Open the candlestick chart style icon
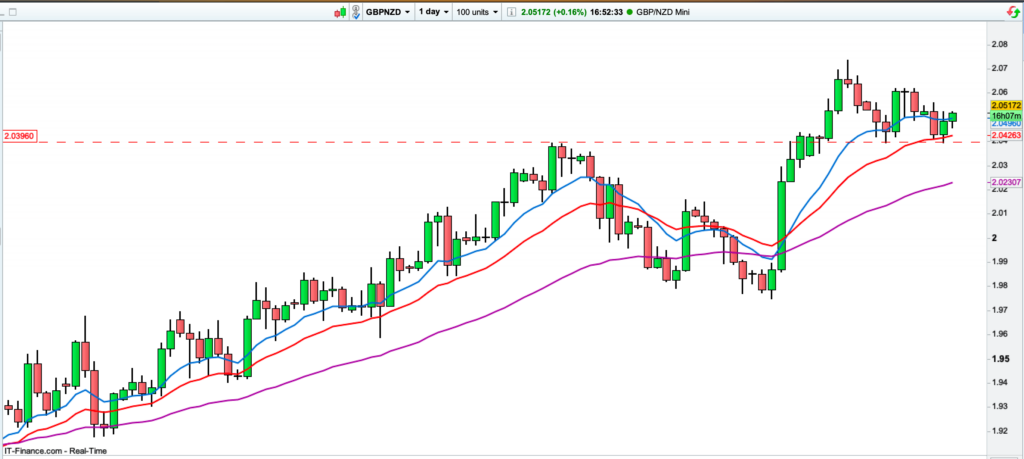The height and width of the screenshot is (459, 1024). [x=340, y=12]
